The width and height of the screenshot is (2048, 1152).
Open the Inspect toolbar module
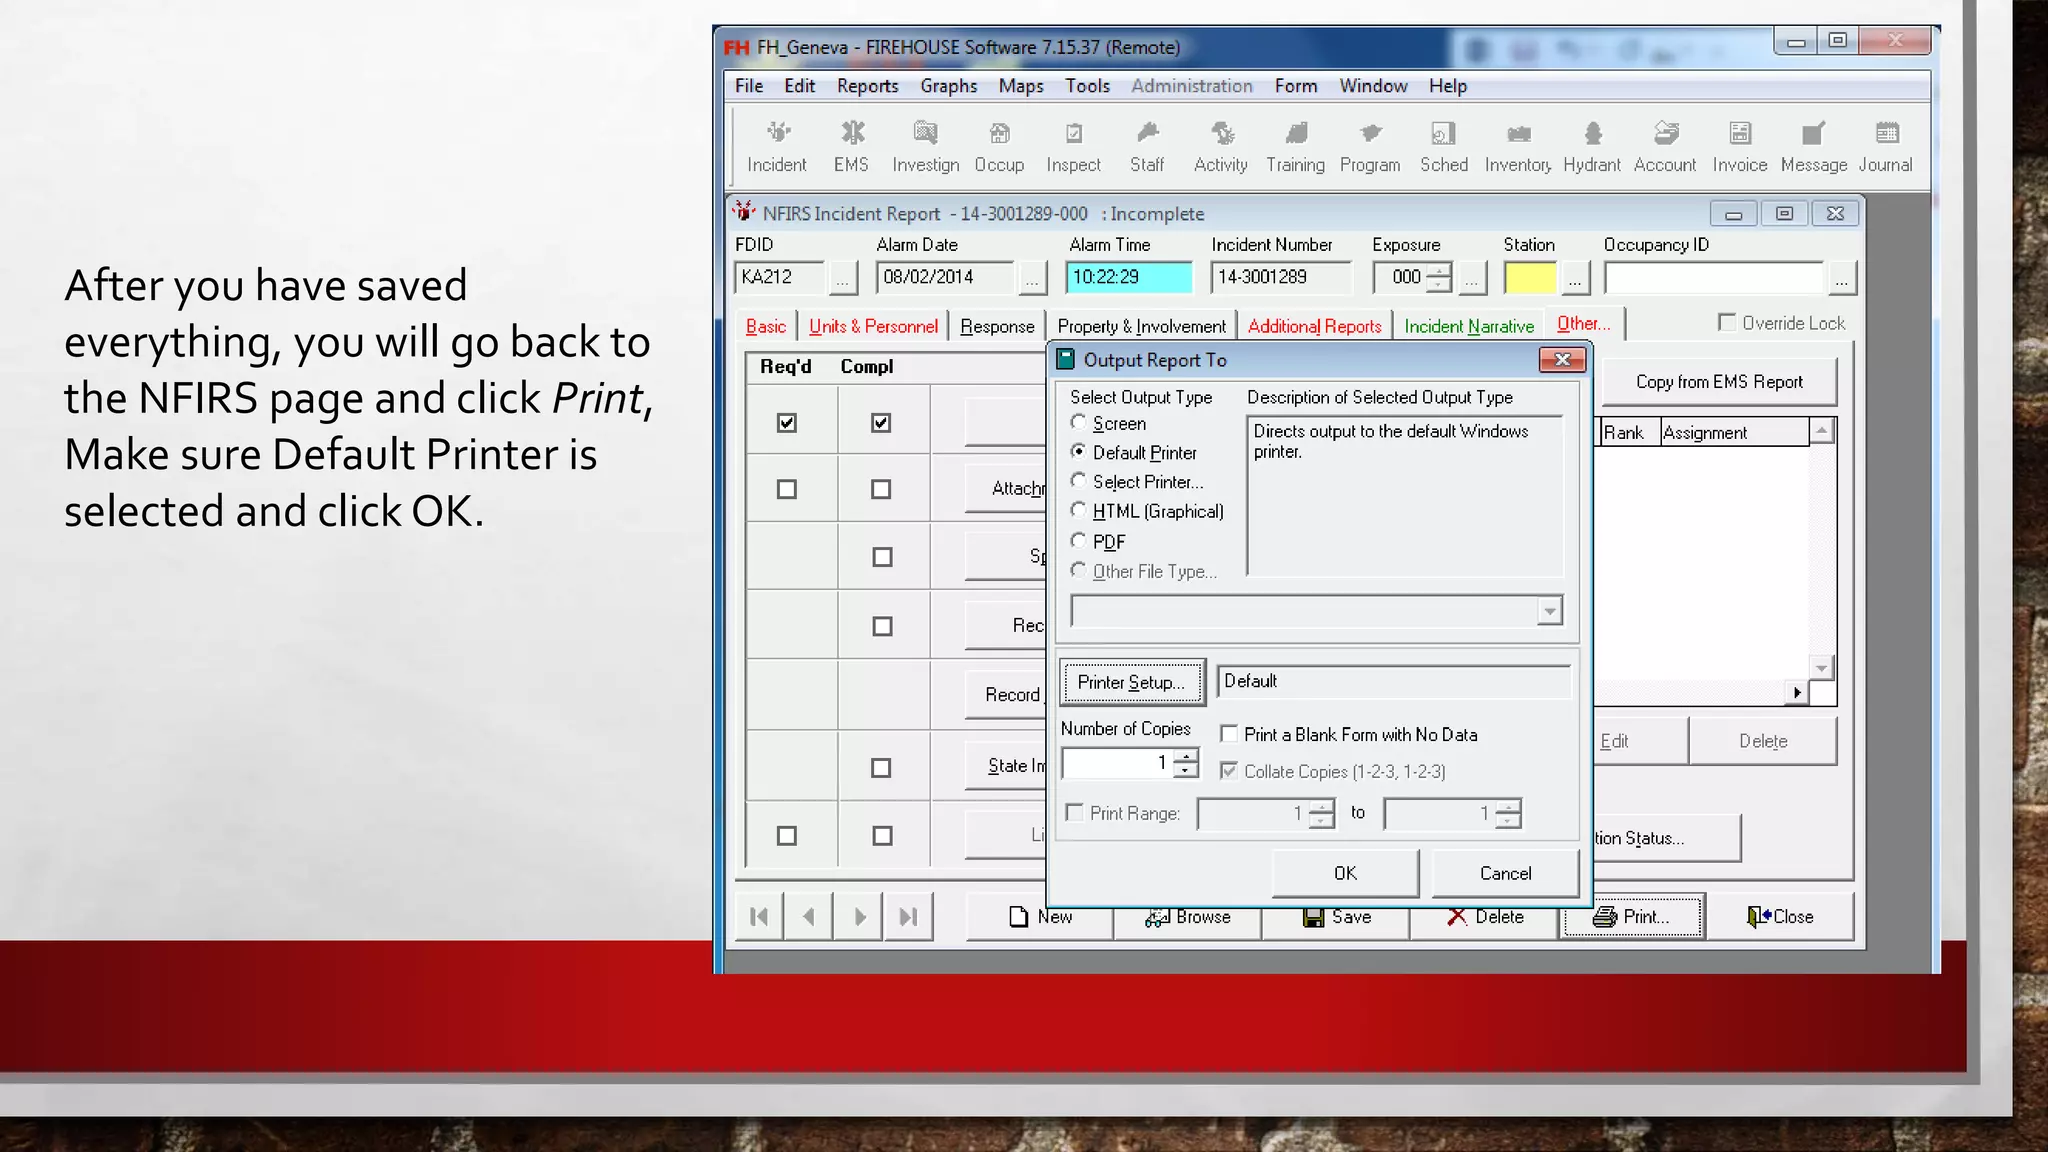[1073, 146]
